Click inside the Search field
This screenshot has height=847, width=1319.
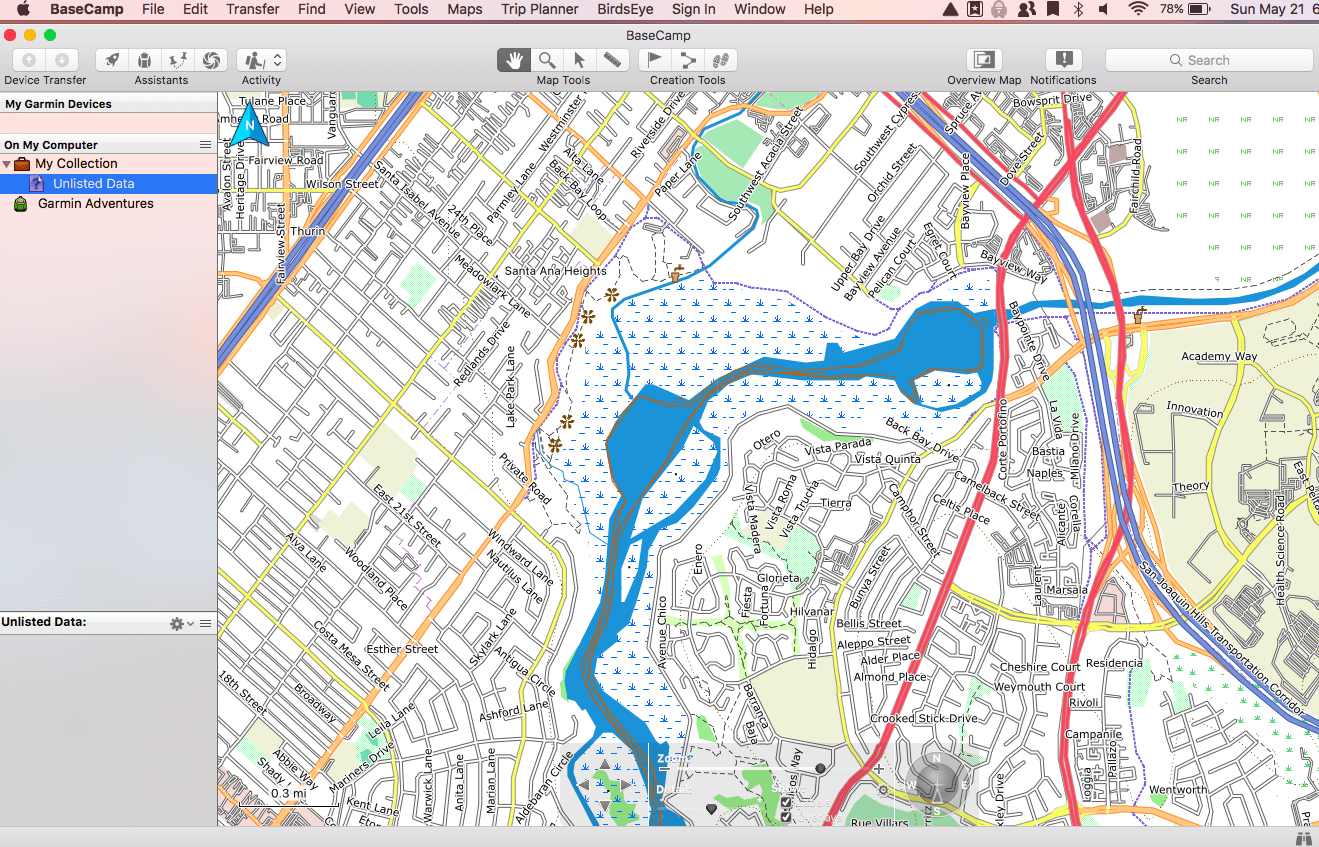(1209, 60)
